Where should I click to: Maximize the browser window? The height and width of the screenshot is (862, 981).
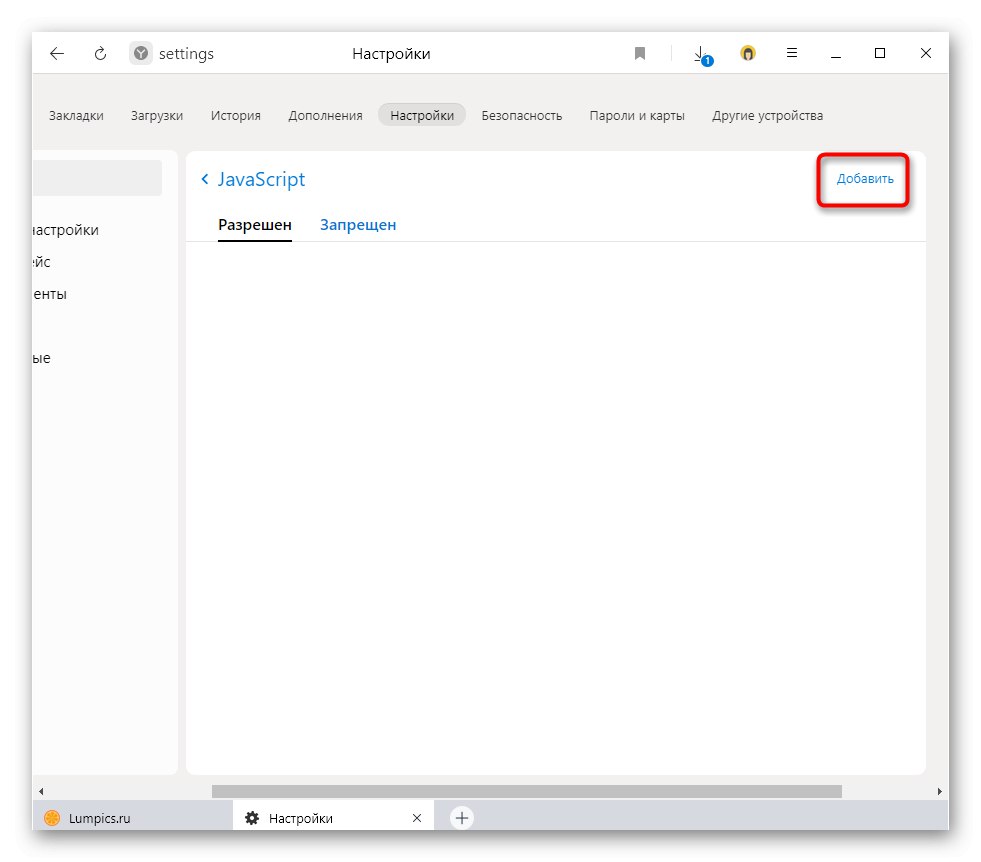pos(880,53)
